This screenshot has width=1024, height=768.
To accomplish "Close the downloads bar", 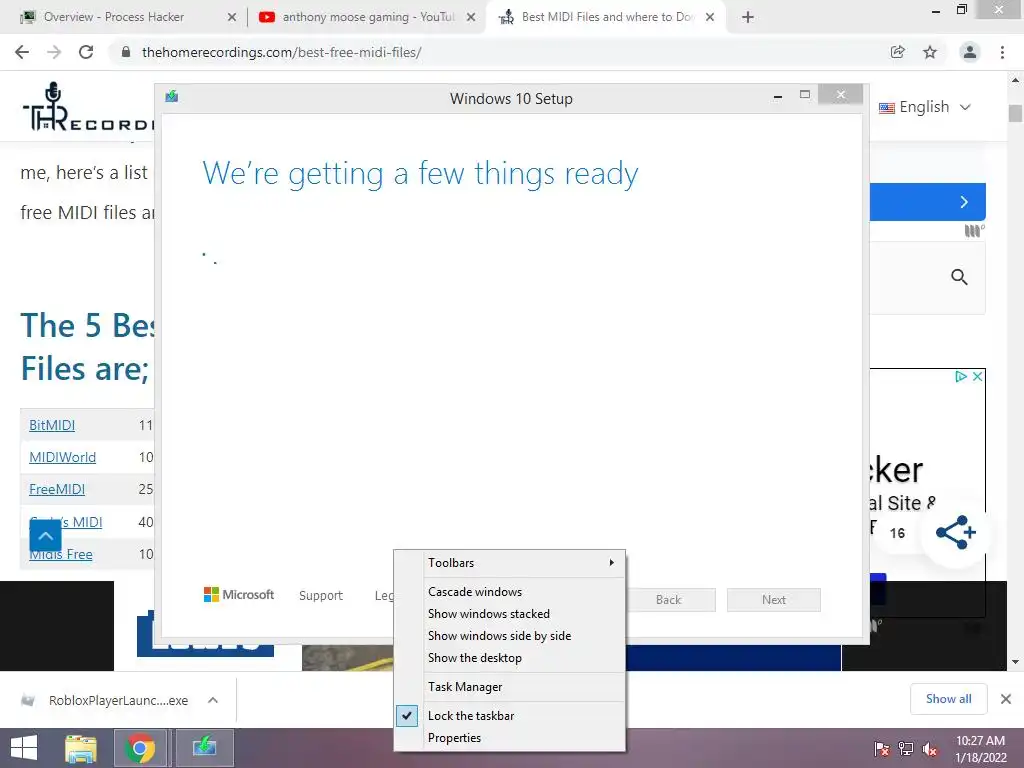I will click(x=1006, y=699).
